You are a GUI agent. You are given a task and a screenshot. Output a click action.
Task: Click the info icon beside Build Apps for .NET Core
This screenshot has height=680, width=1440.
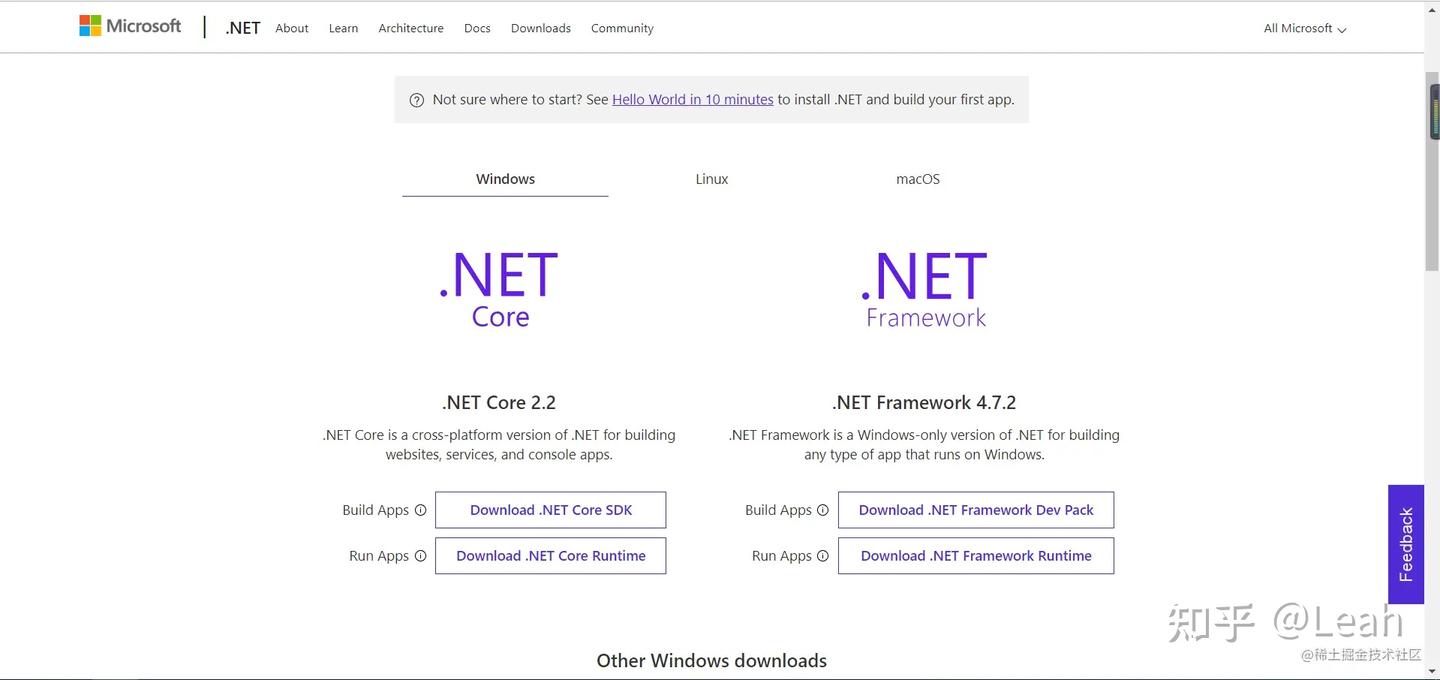[421, 509]
